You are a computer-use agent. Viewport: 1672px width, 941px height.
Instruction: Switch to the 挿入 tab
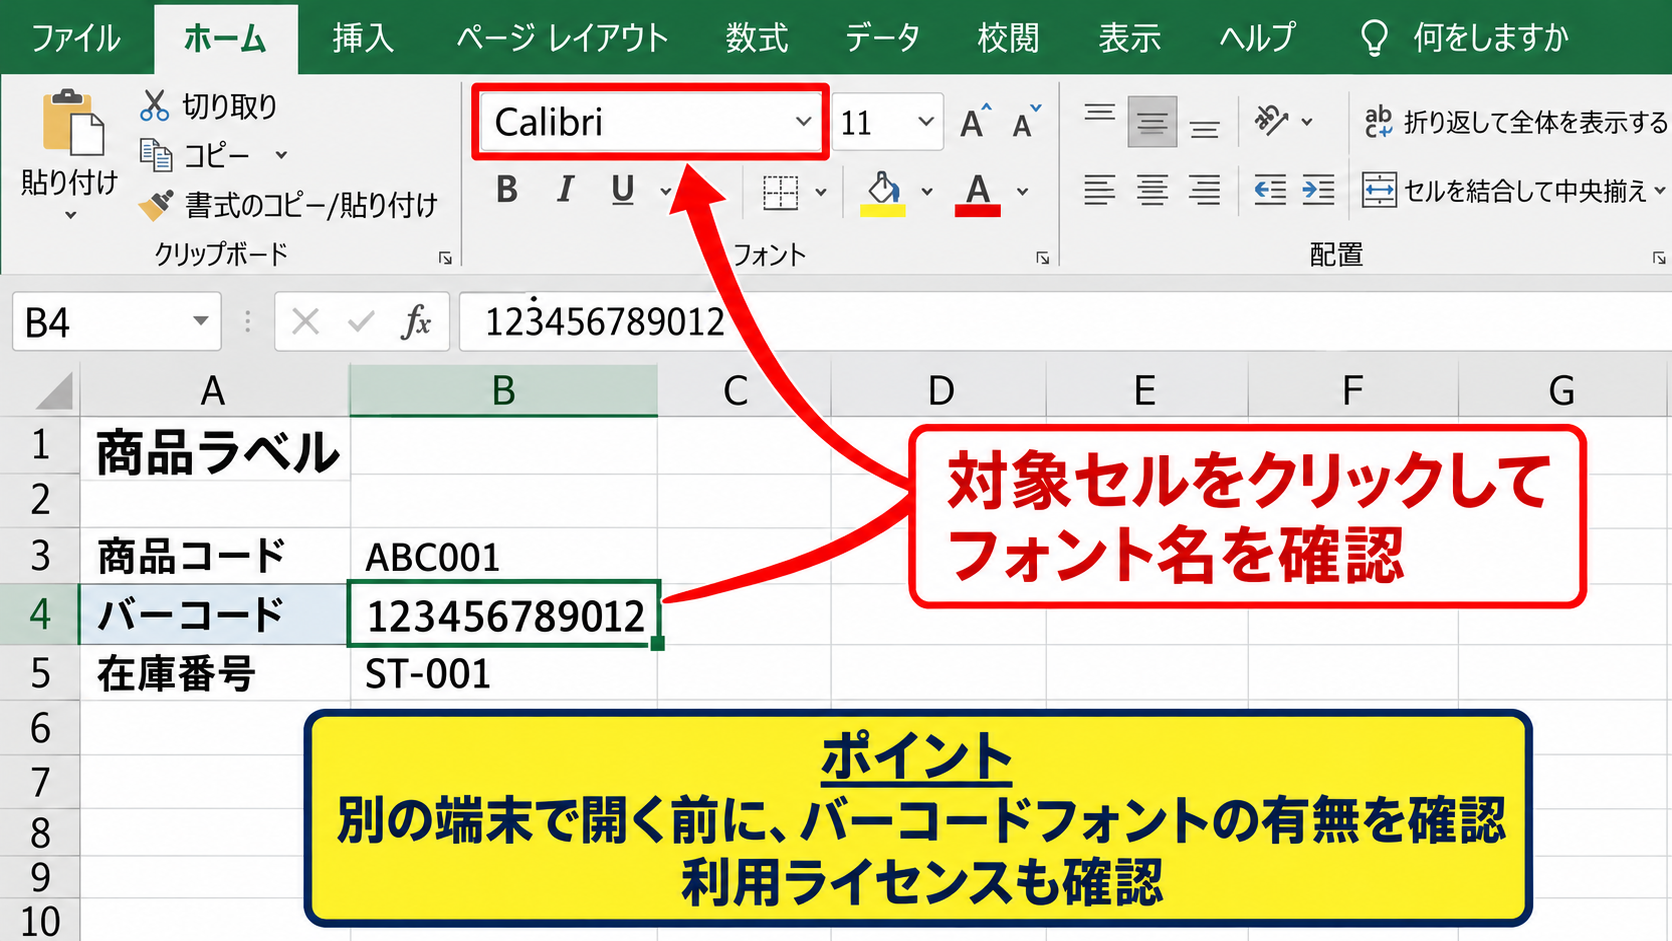[363, 39]
